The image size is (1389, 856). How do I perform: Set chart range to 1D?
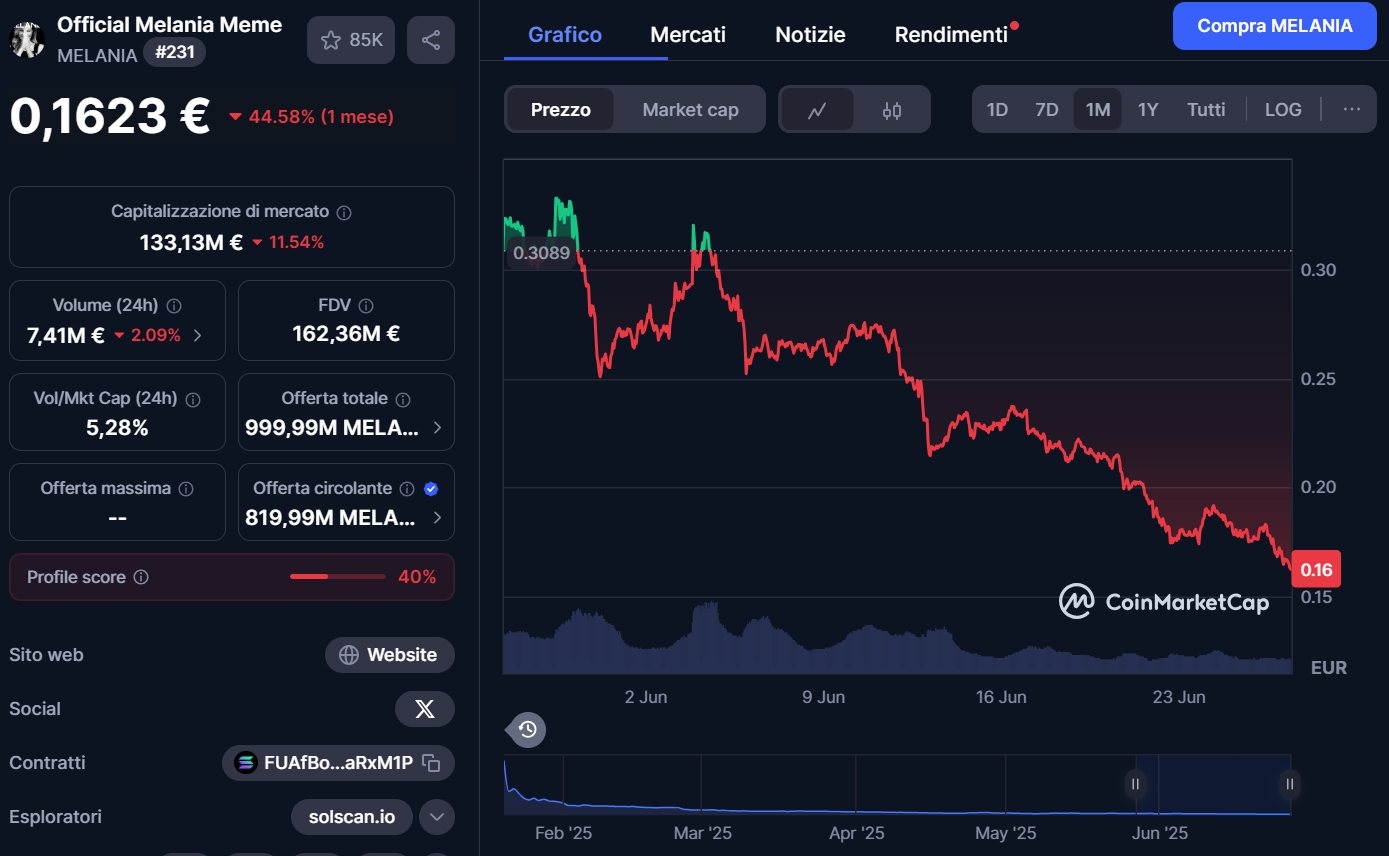[x=997, y=110]
